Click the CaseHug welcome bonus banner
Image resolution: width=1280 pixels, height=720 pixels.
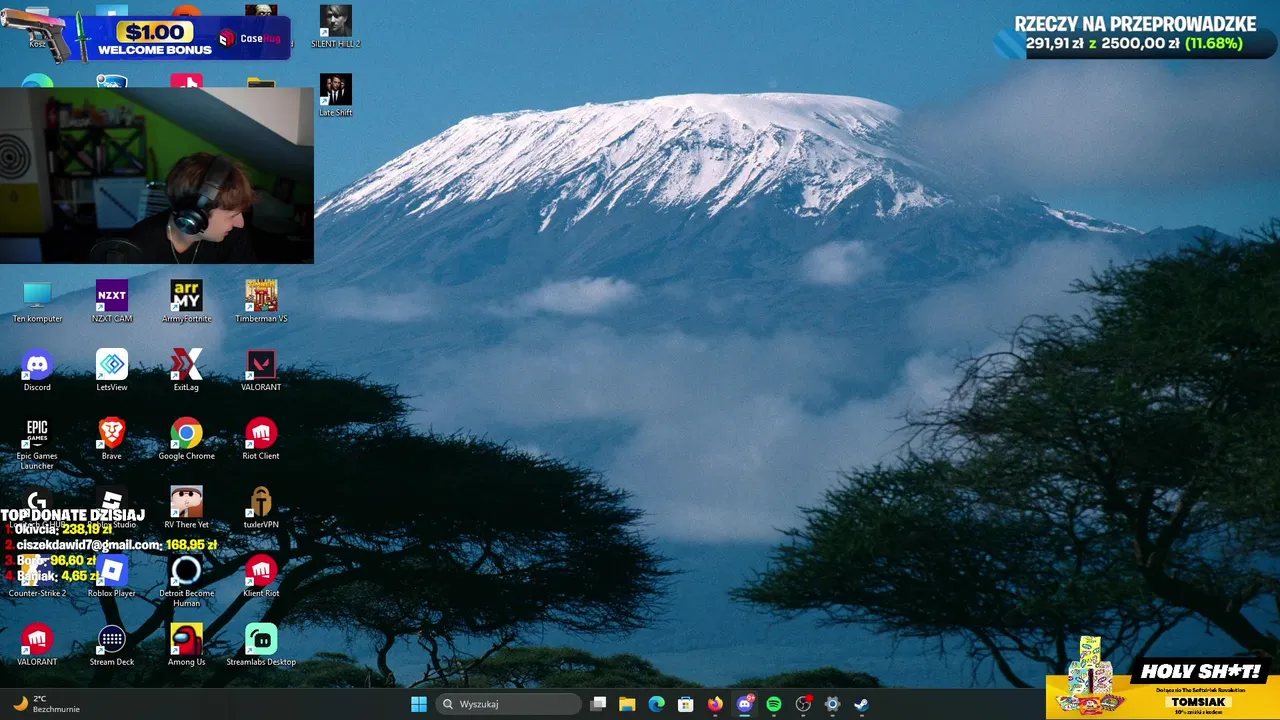pyautogui.click(x=146, y=36)
